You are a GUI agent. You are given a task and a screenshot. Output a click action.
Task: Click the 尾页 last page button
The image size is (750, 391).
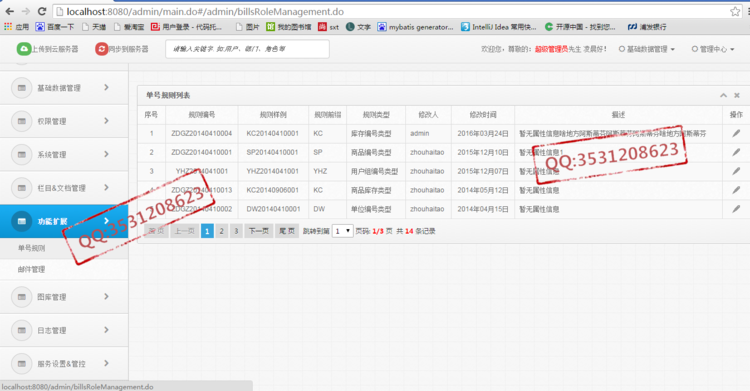click(x=287, y=231)
